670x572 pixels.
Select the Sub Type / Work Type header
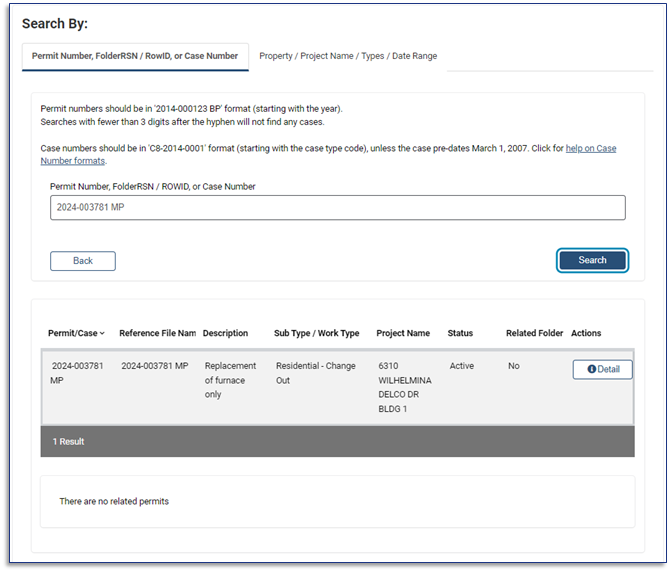click(316, 333)
